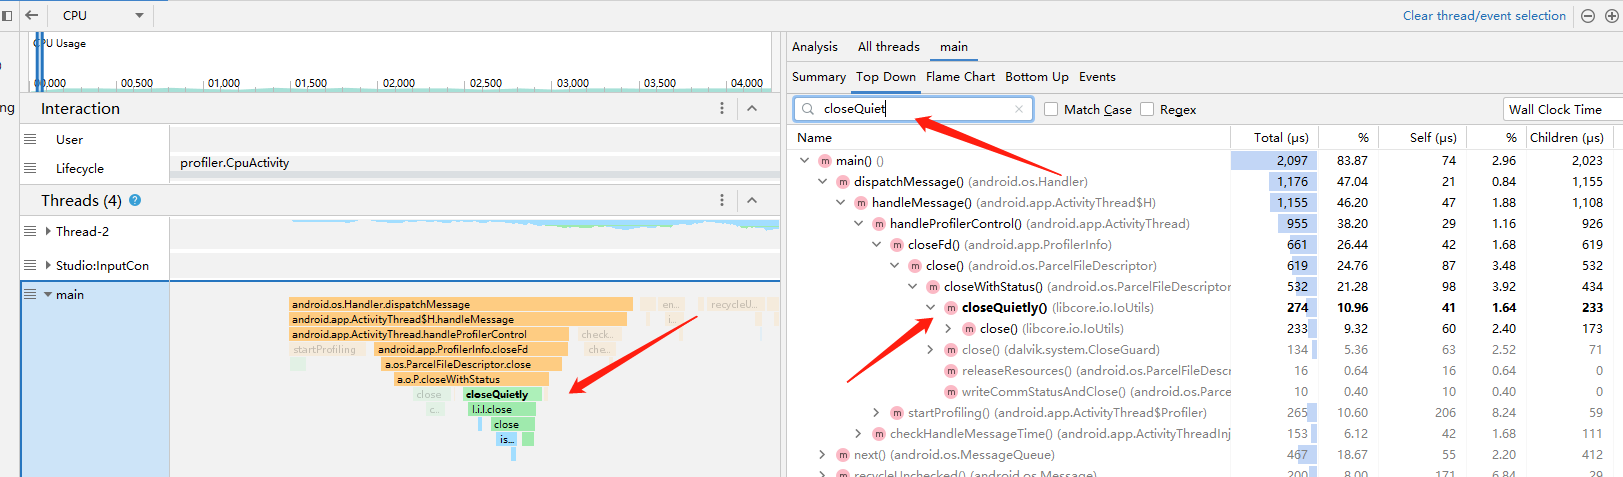Click the zoom in plus icon
The image size is (1623, 477).
[1611, 16]
